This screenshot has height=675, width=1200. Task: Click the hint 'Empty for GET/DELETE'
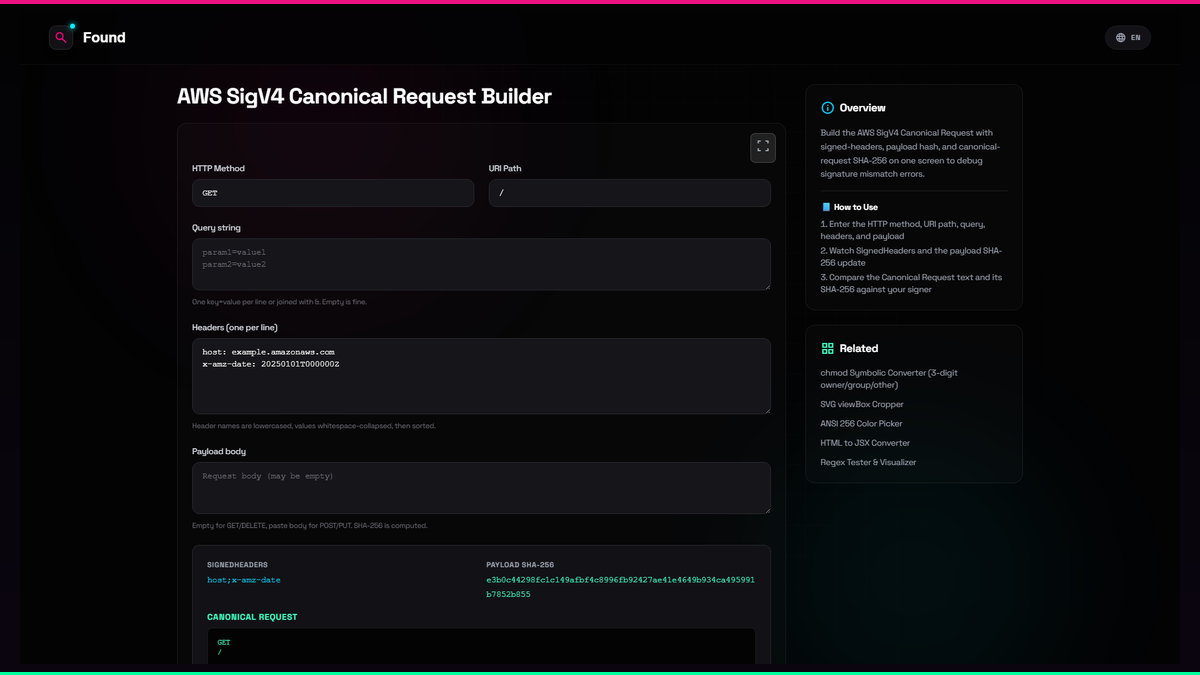[309, 526]
